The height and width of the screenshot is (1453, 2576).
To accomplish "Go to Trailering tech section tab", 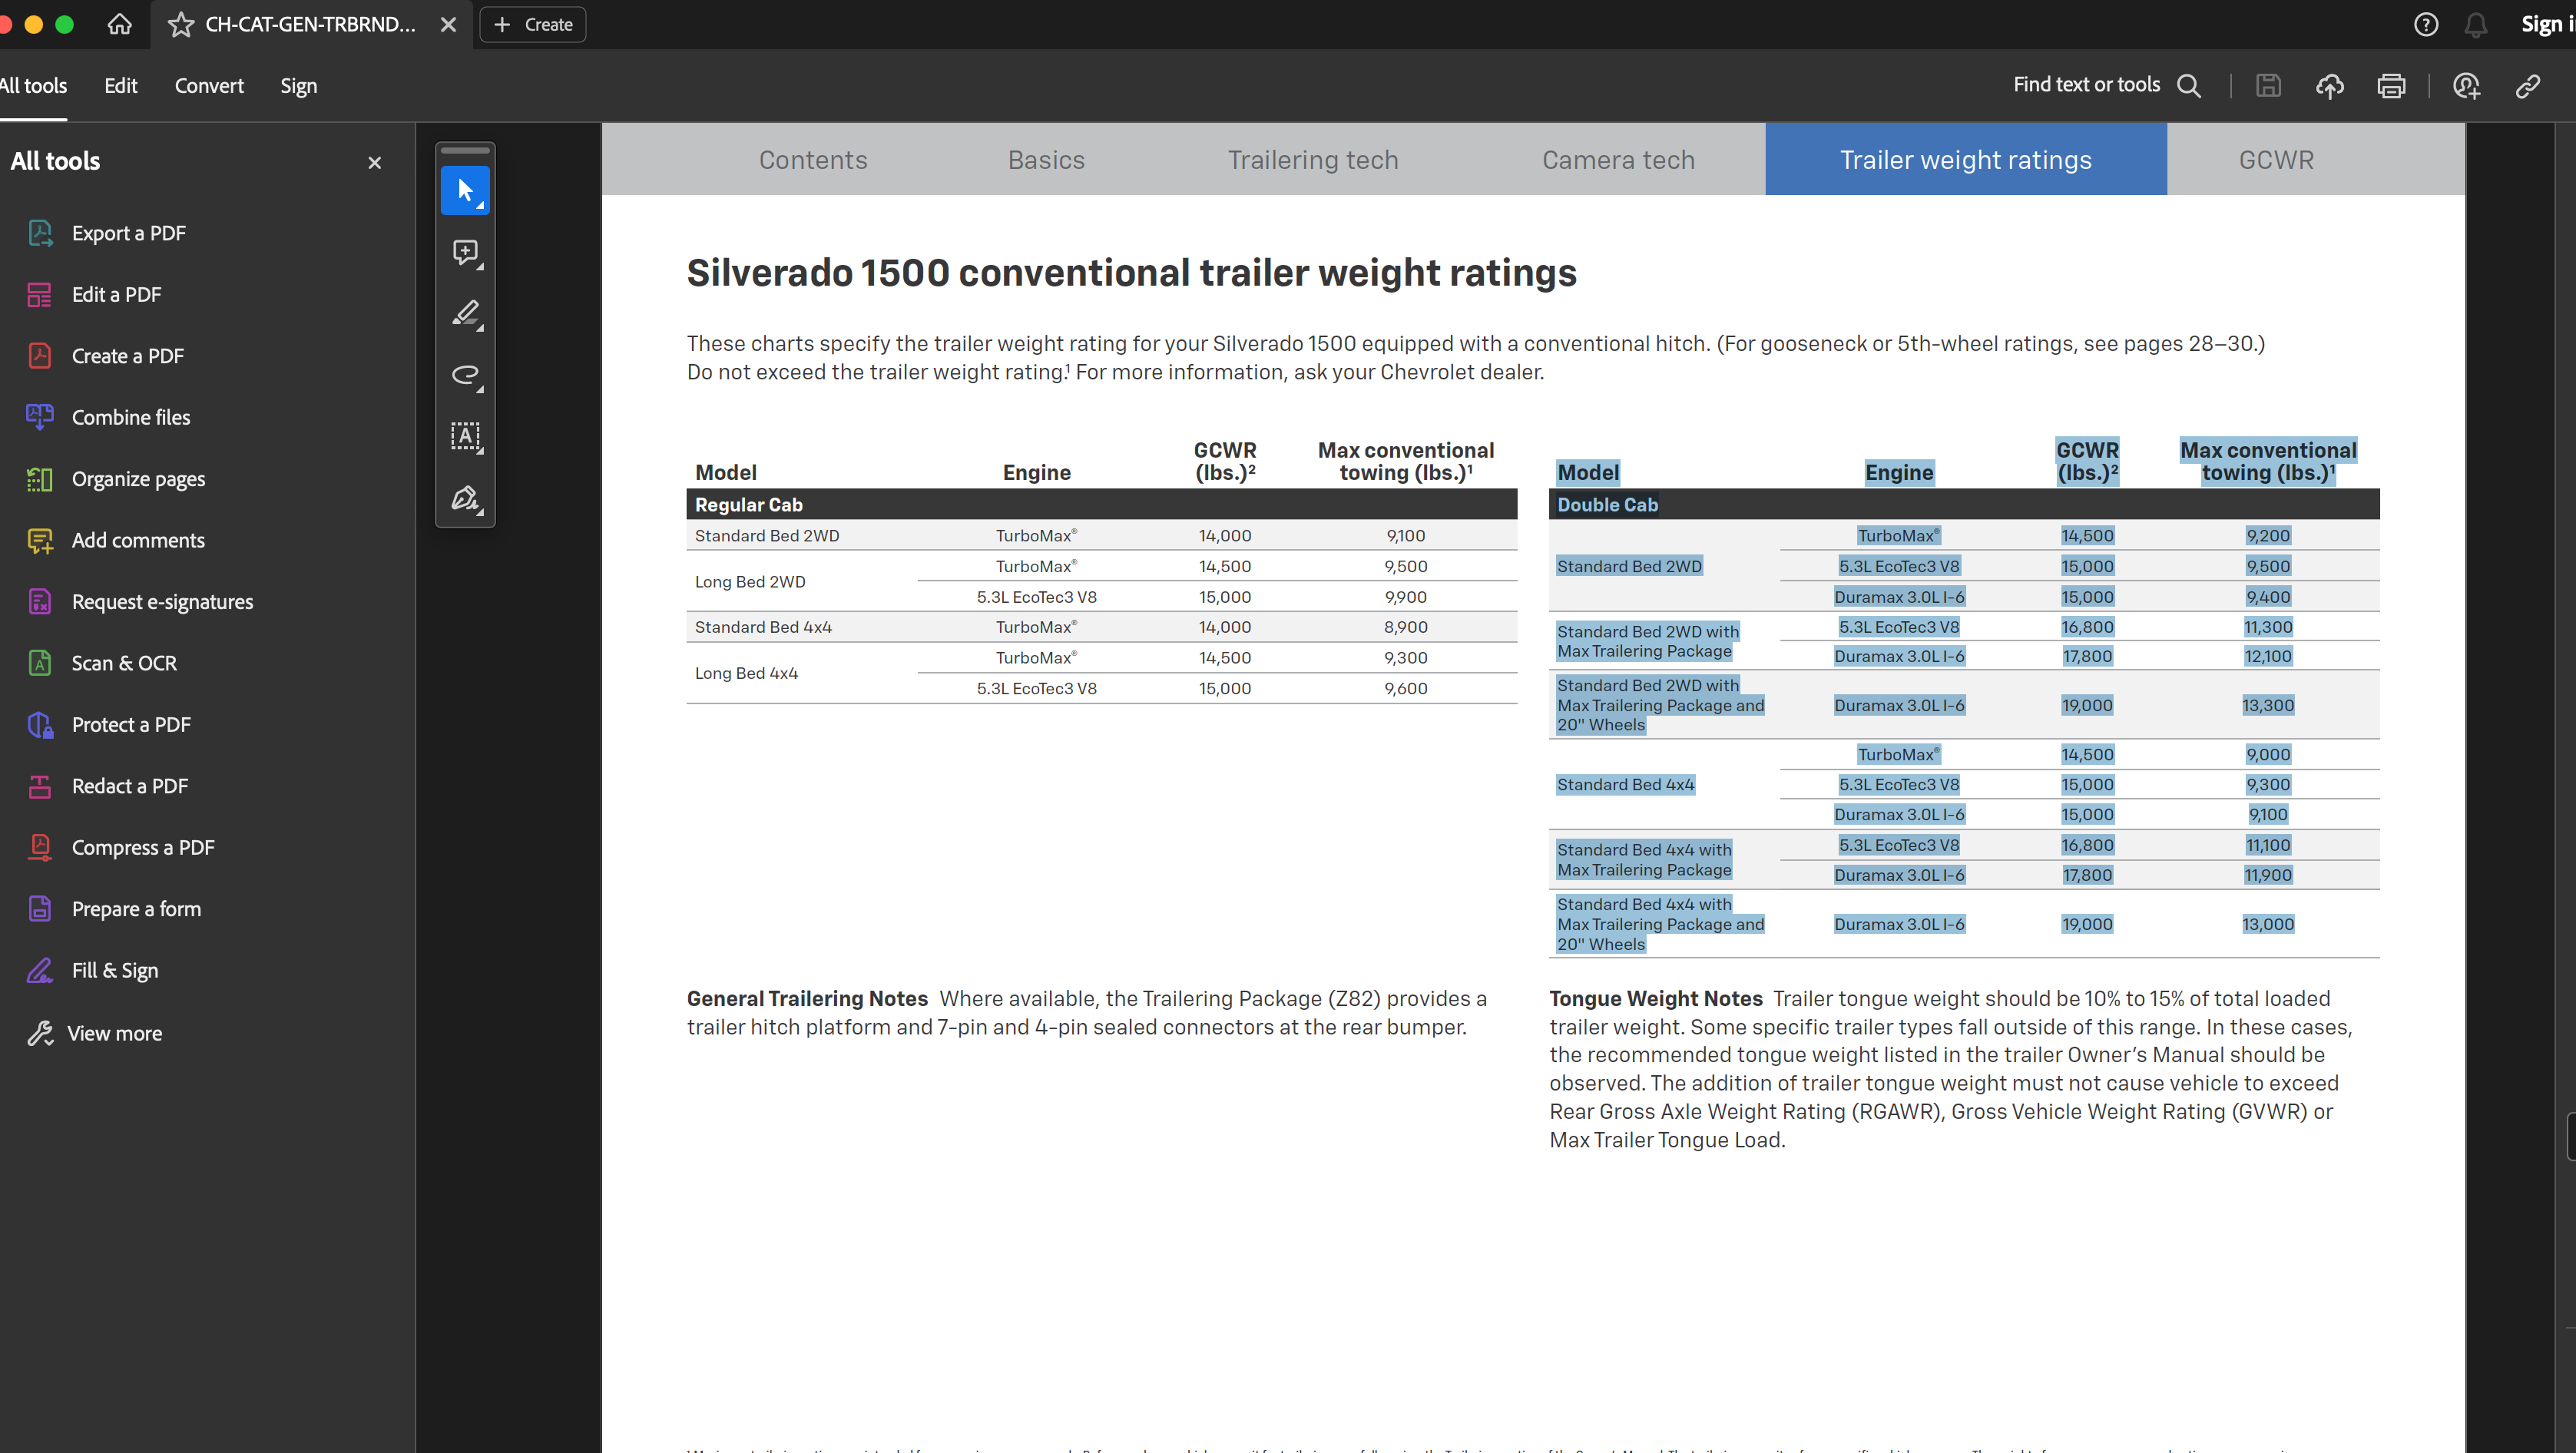I will (1312, 160).
